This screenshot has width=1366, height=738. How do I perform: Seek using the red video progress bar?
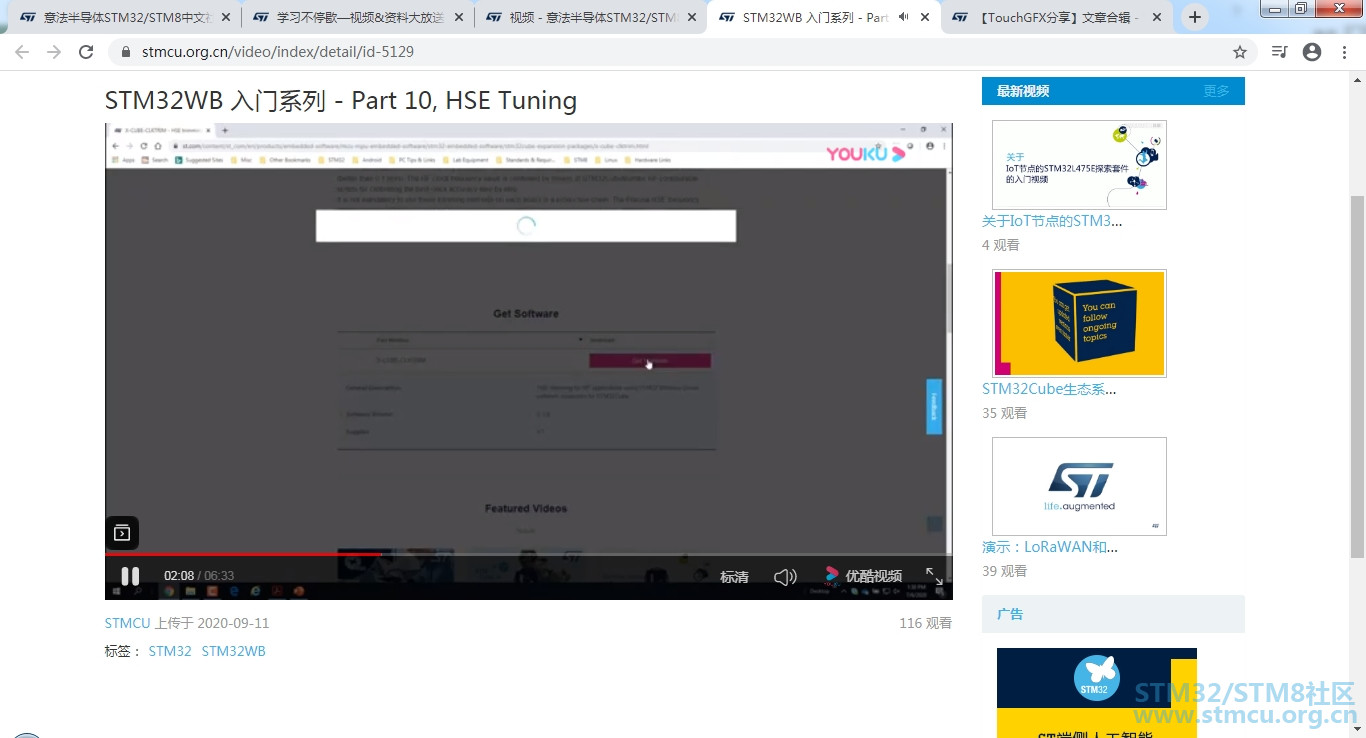pos(243,553)
